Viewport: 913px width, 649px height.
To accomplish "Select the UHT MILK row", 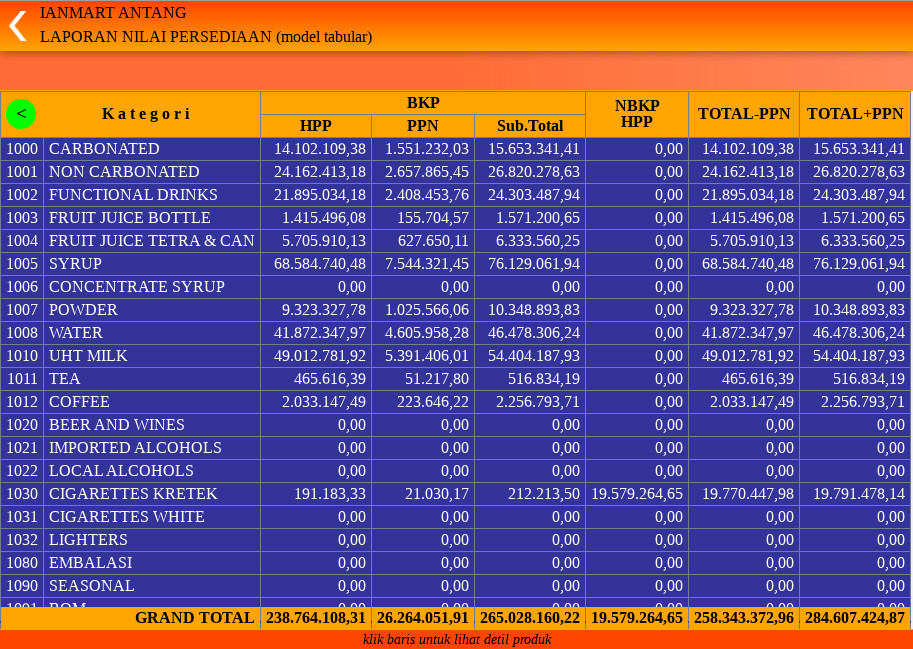I will point(88,356).
